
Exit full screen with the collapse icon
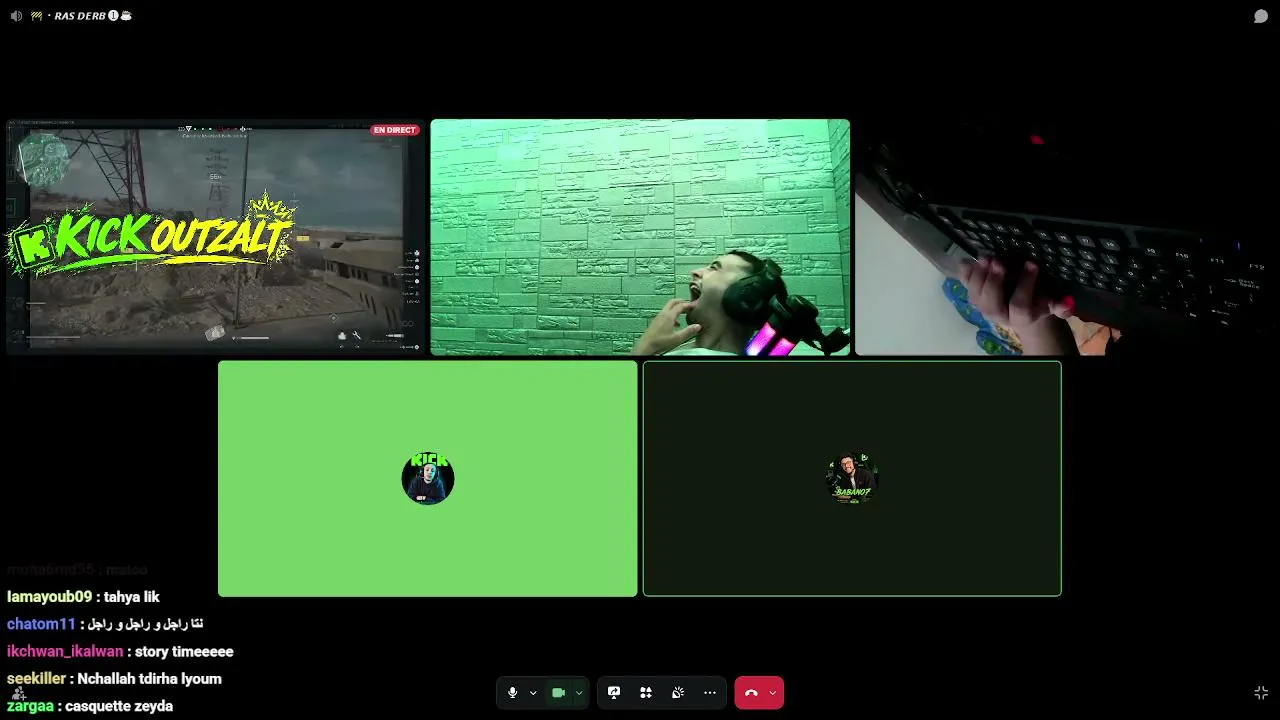(x=1261, y=693)
